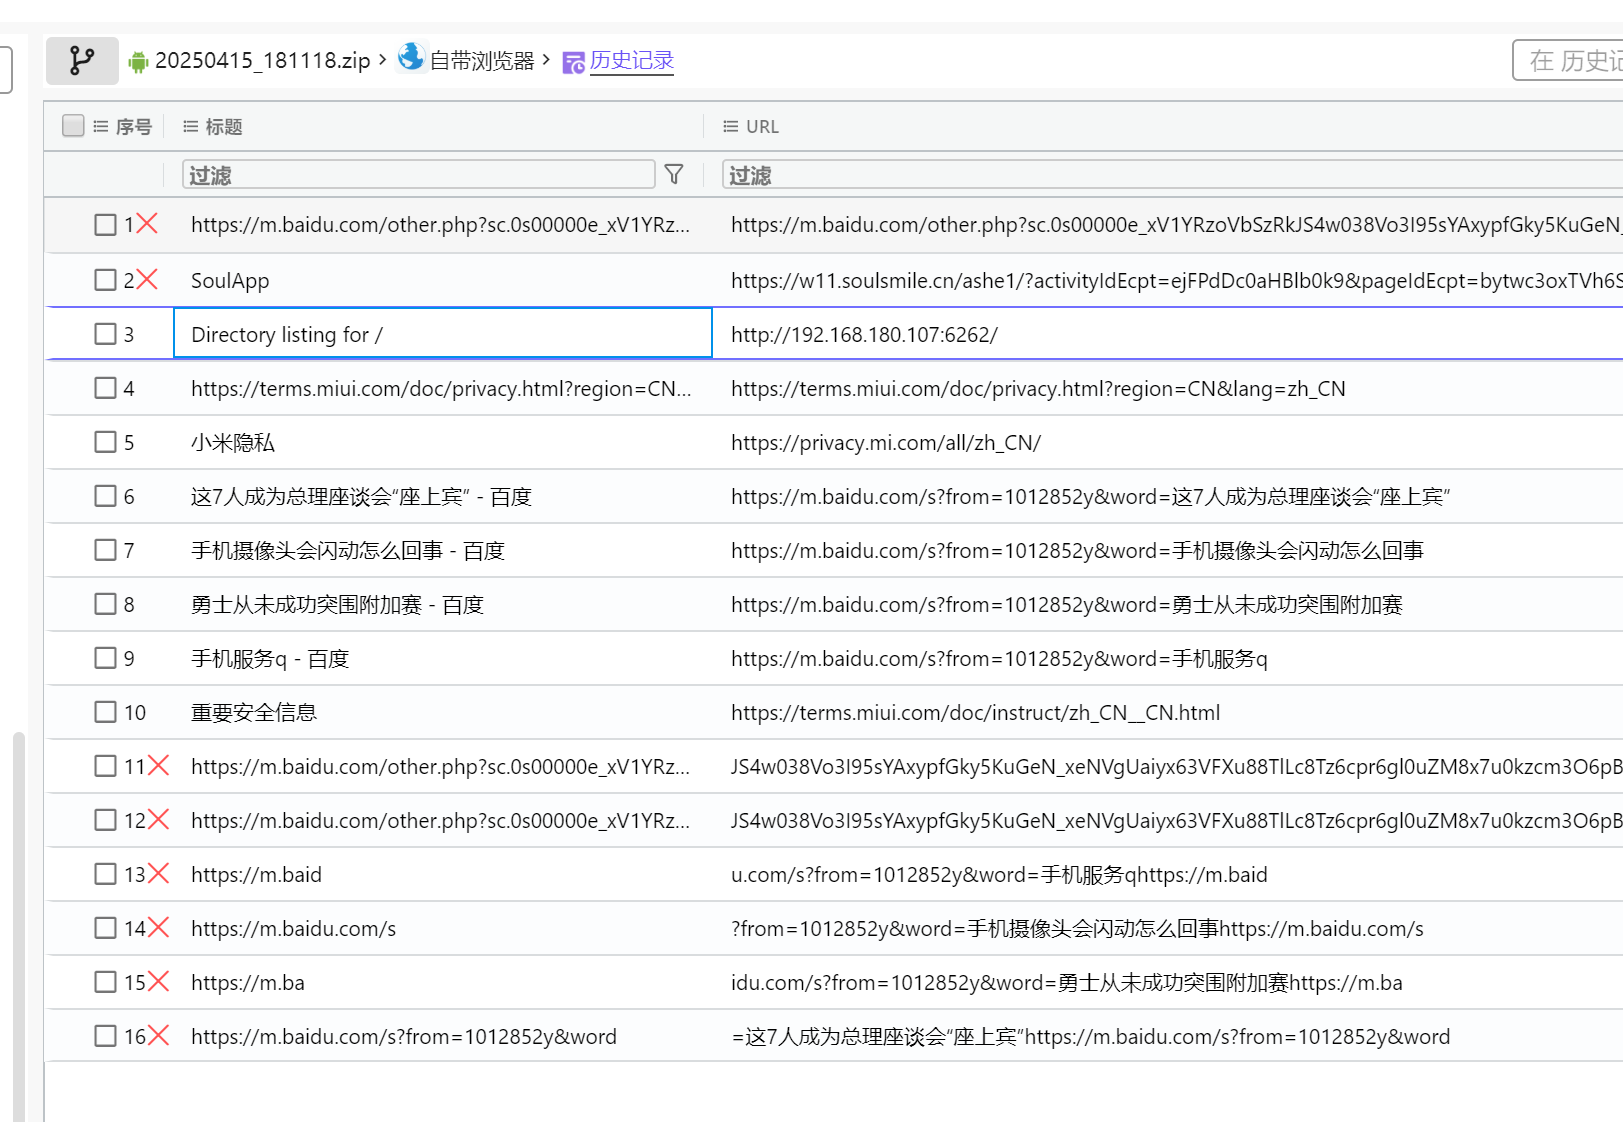Click the URL column filter input
Viewport: 1623px width, 1122px height.
pyautogui.click(x=1172, y=175)
